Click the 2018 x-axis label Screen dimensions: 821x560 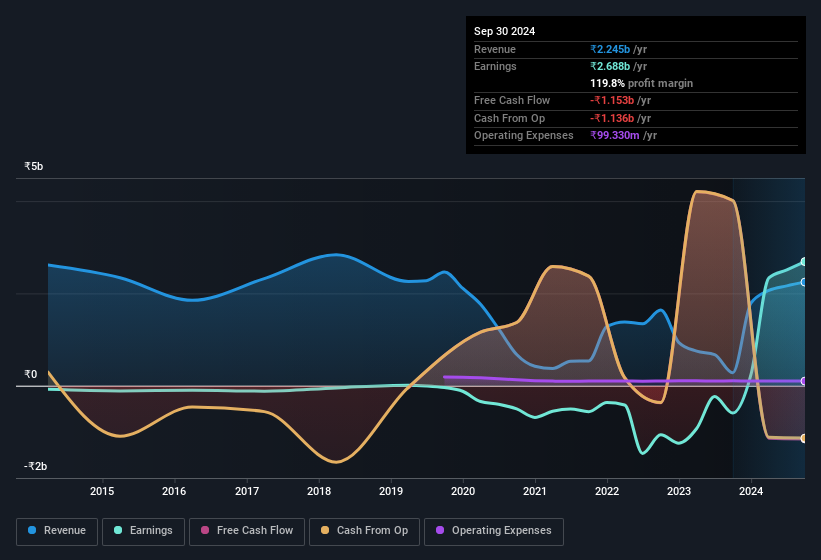pyautogui.click(x=319, y=491)
